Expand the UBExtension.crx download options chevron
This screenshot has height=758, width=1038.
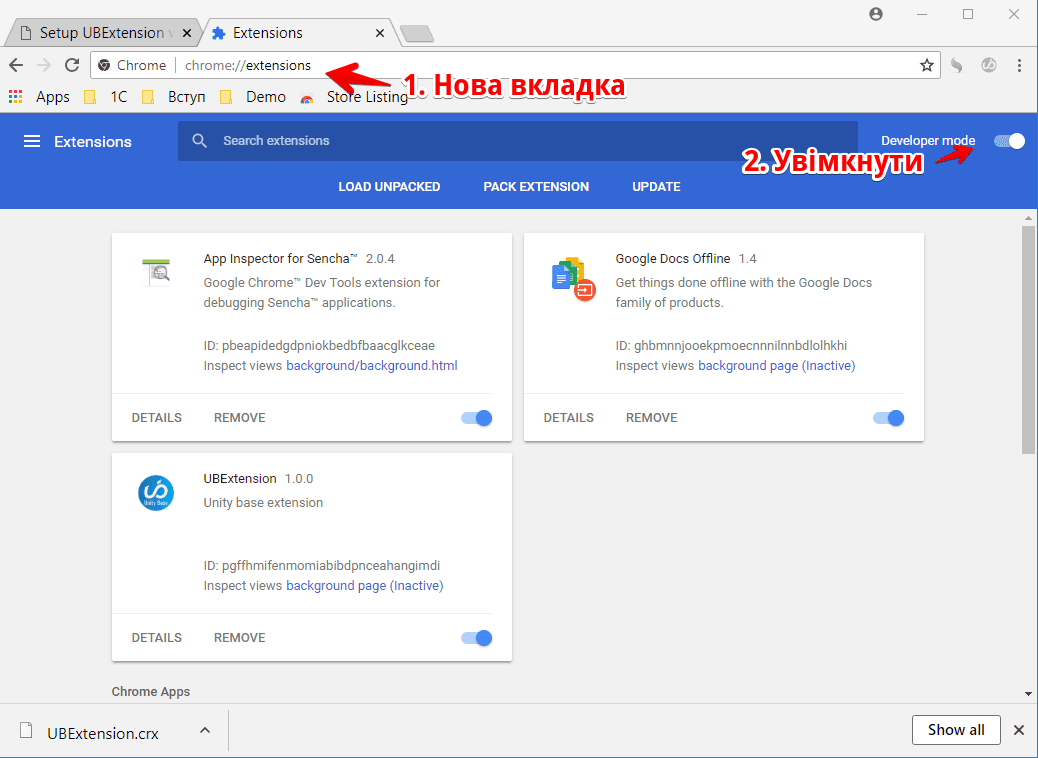coord(205,730)
